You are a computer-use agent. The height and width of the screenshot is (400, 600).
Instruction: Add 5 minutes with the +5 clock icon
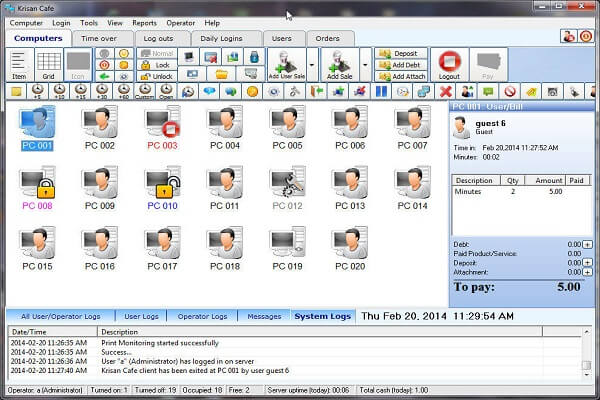coord(37,92)
